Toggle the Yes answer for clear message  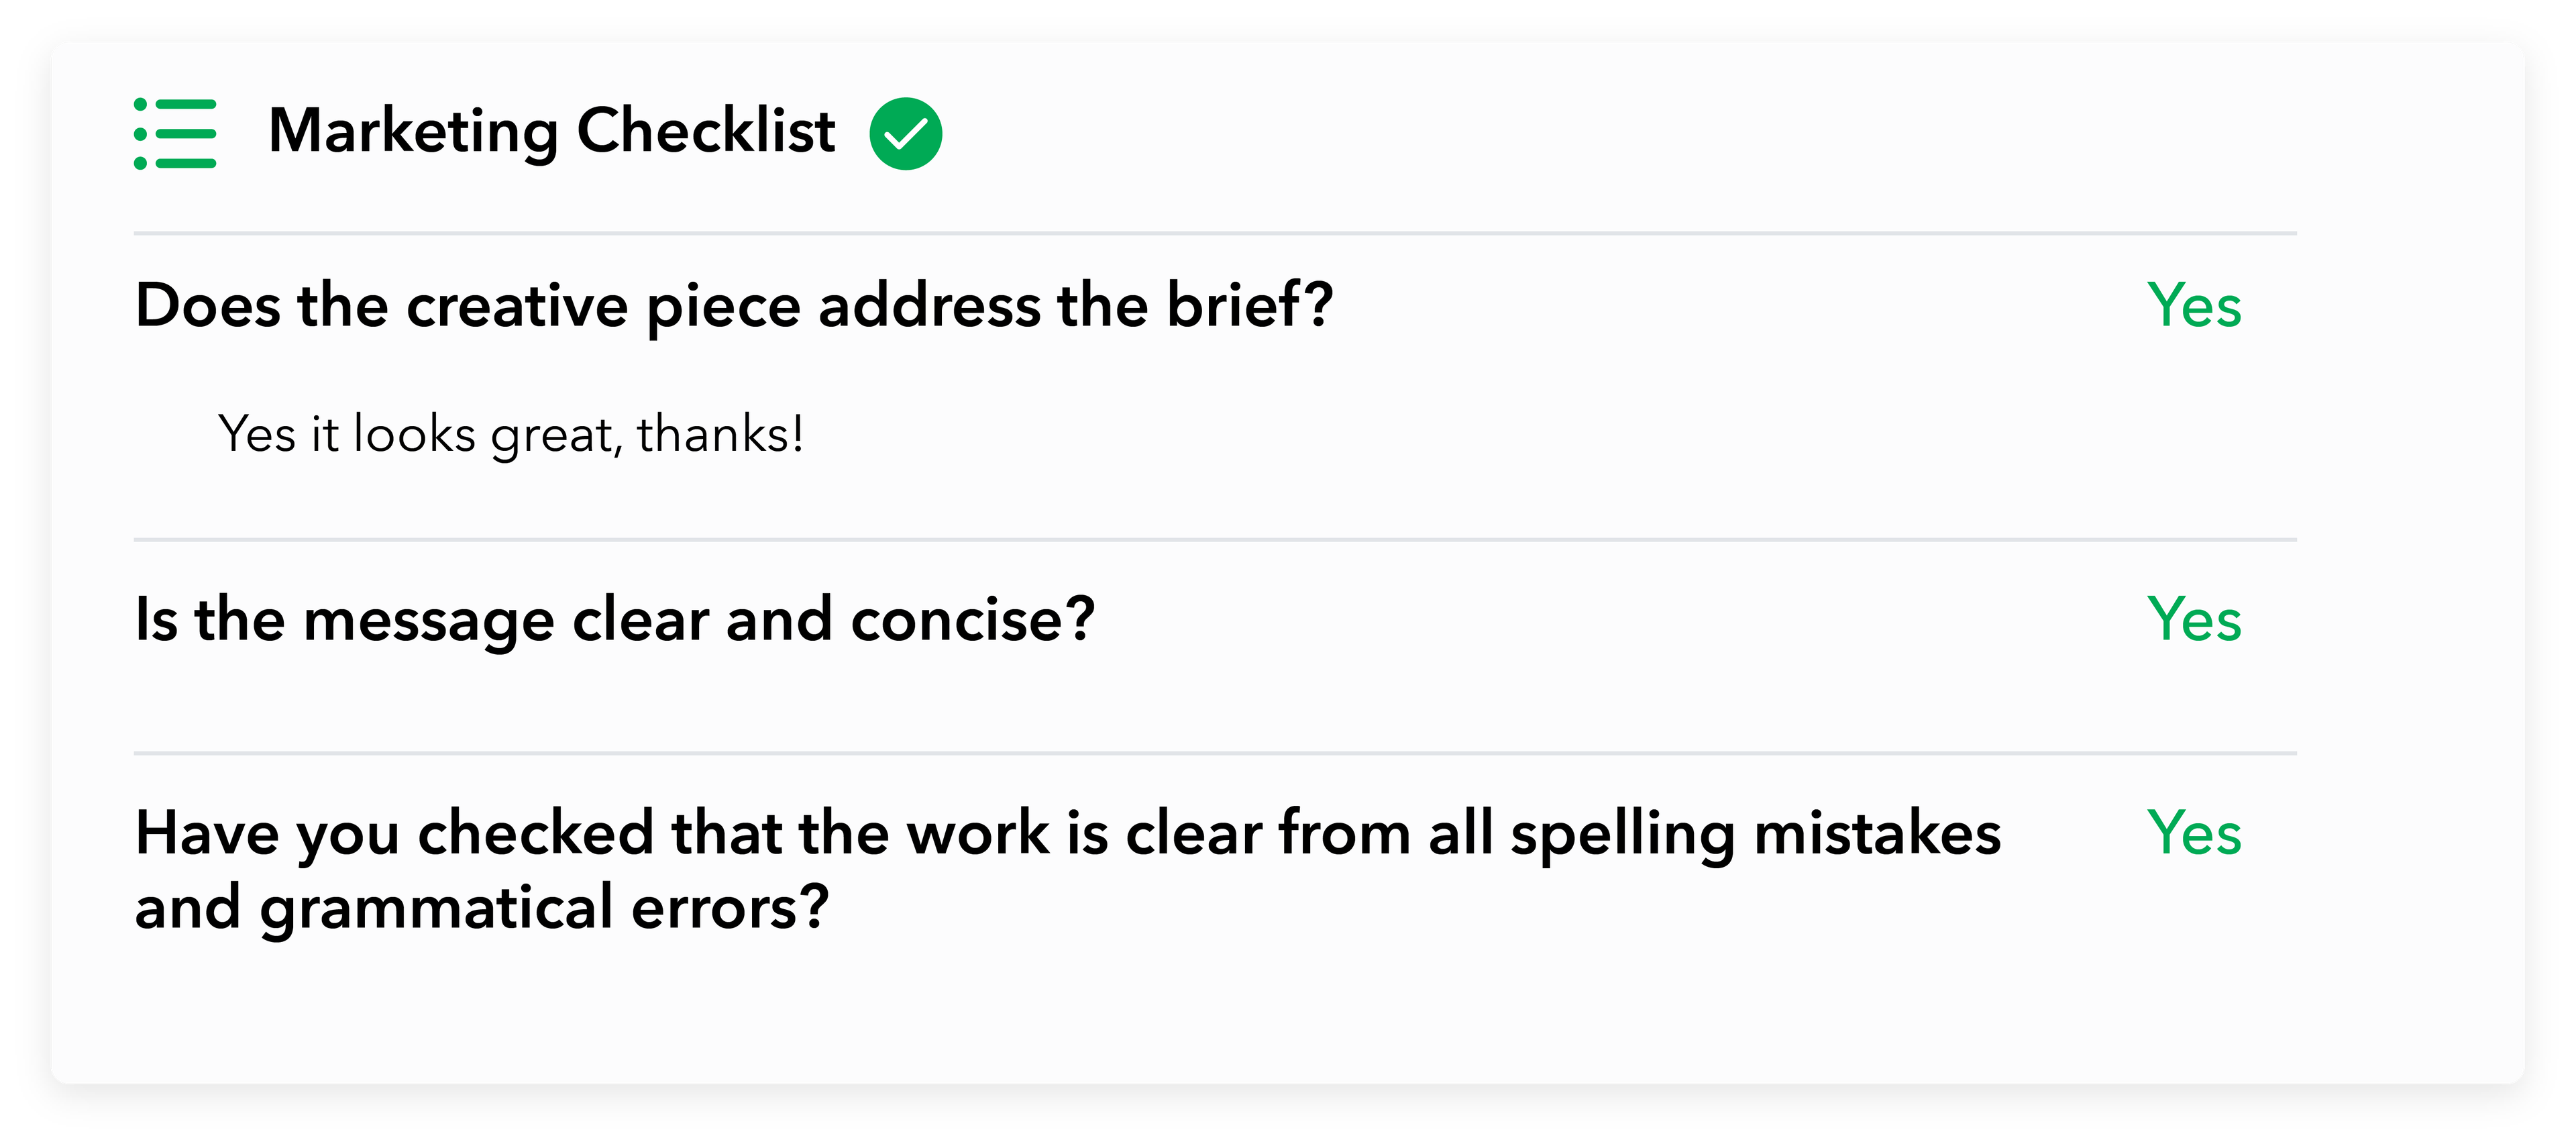click(2194, 619)
